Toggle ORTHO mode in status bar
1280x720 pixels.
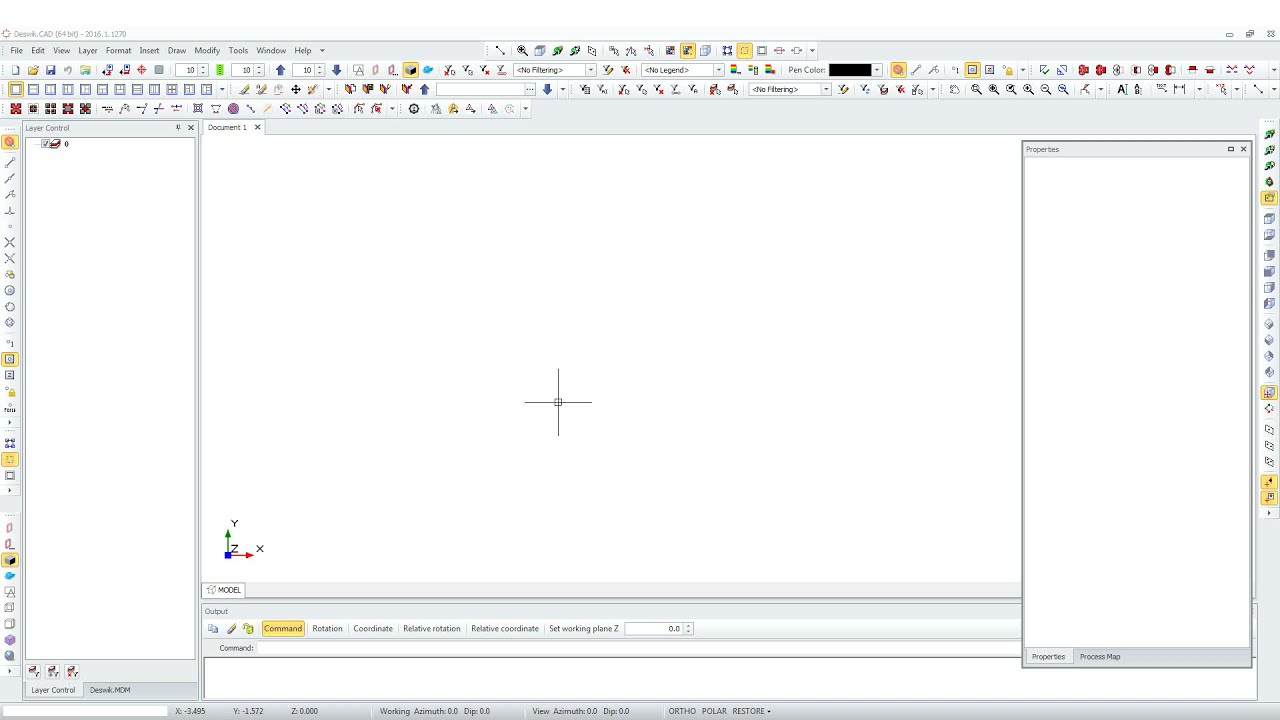(682, 711)
